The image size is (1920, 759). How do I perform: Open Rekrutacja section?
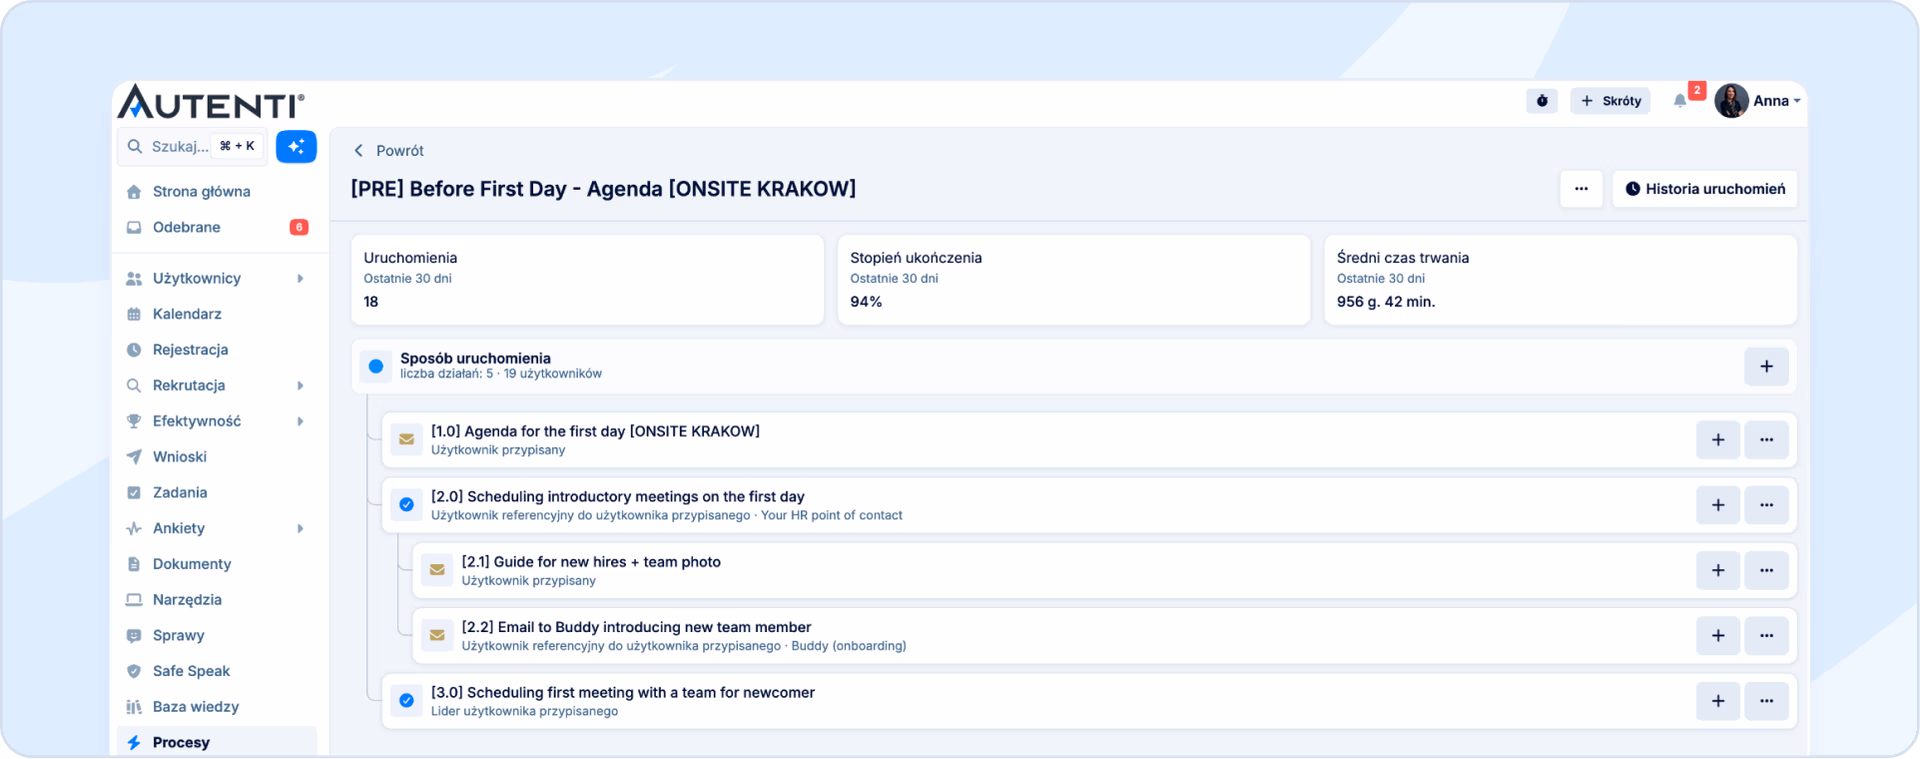189,385
